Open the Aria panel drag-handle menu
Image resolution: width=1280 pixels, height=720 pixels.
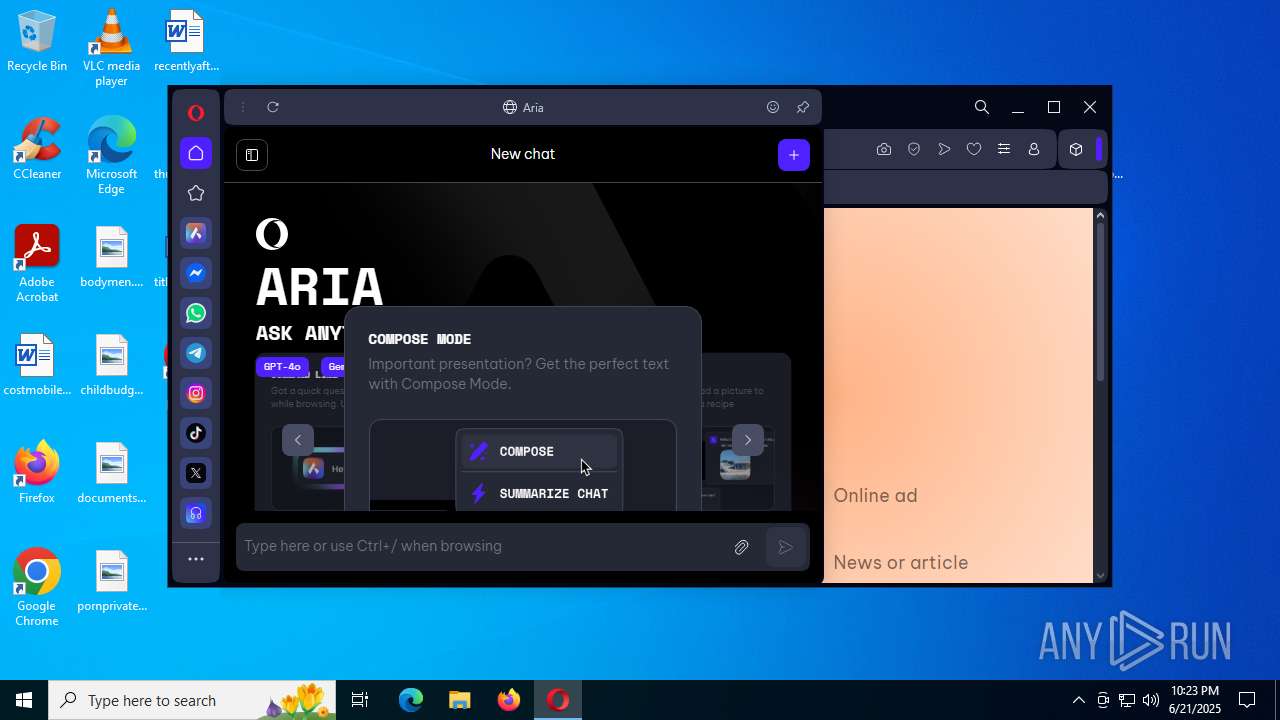point(243,107)
